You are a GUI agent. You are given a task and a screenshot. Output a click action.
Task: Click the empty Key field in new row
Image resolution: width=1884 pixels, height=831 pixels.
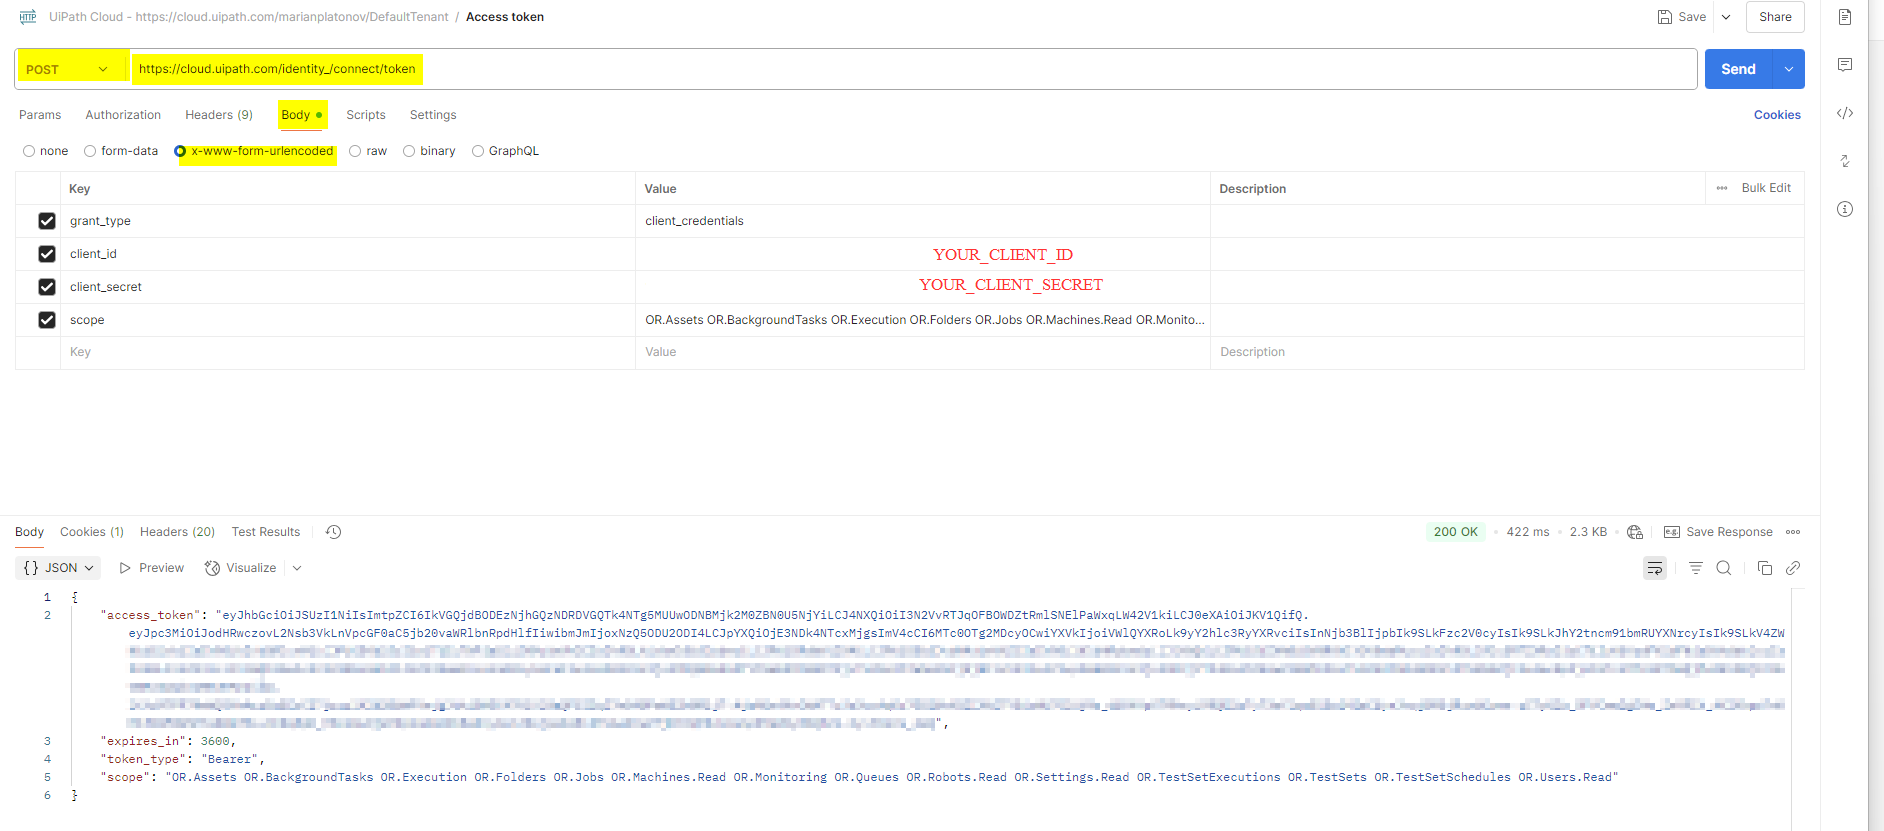pos(348,352)
